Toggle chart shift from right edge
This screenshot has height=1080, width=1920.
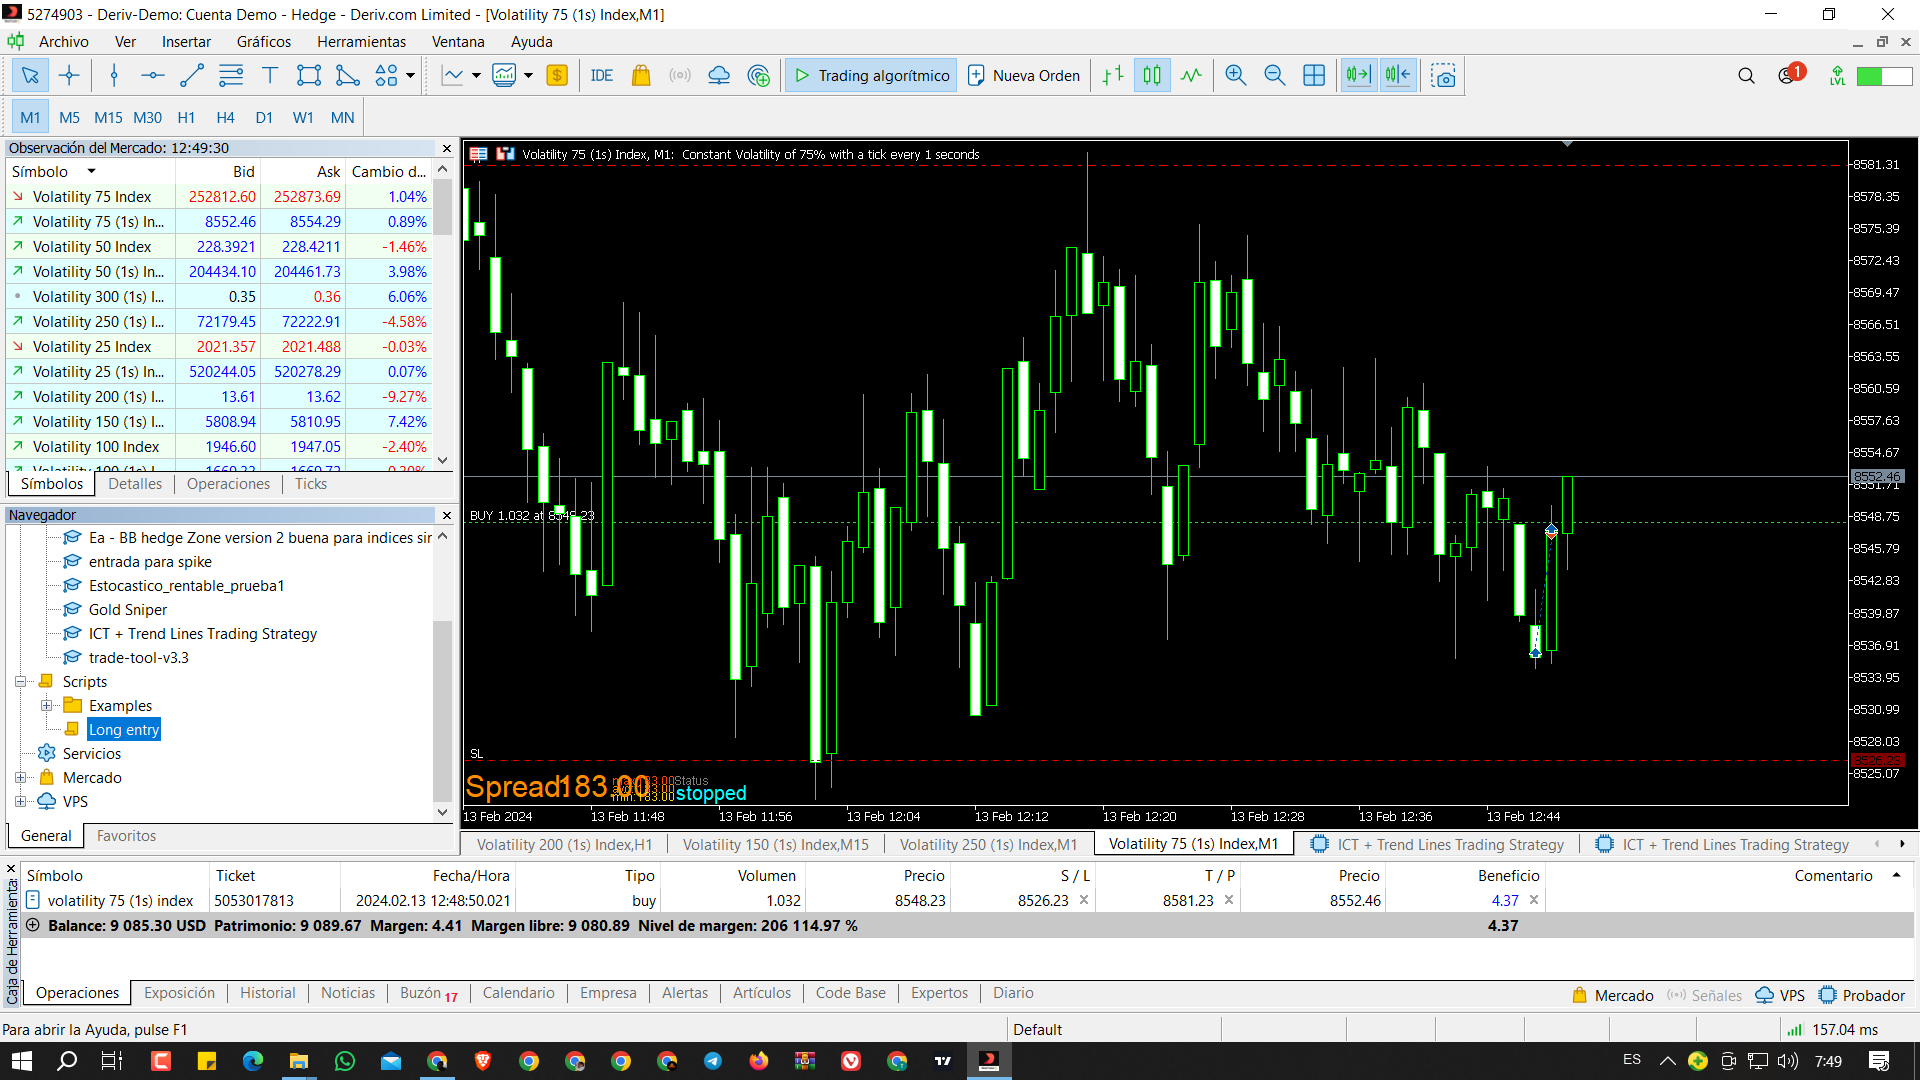(x=1398, y=76)
